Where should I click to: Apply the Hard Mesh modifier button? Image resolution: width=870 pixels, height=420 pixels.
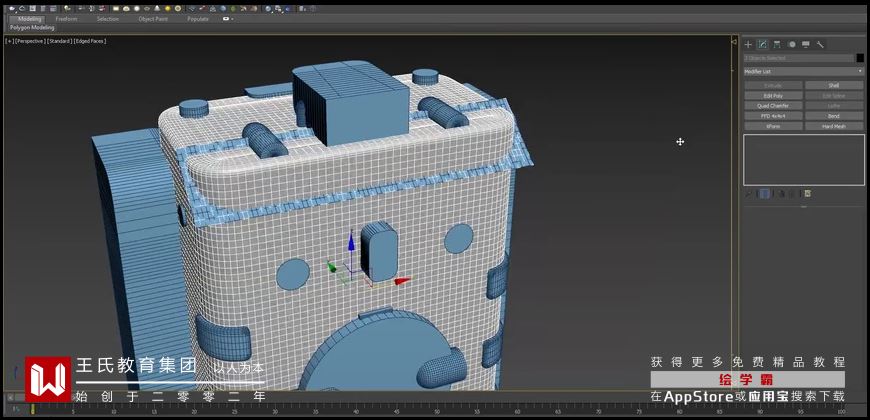pyautogui.click(x=834, y=126)
